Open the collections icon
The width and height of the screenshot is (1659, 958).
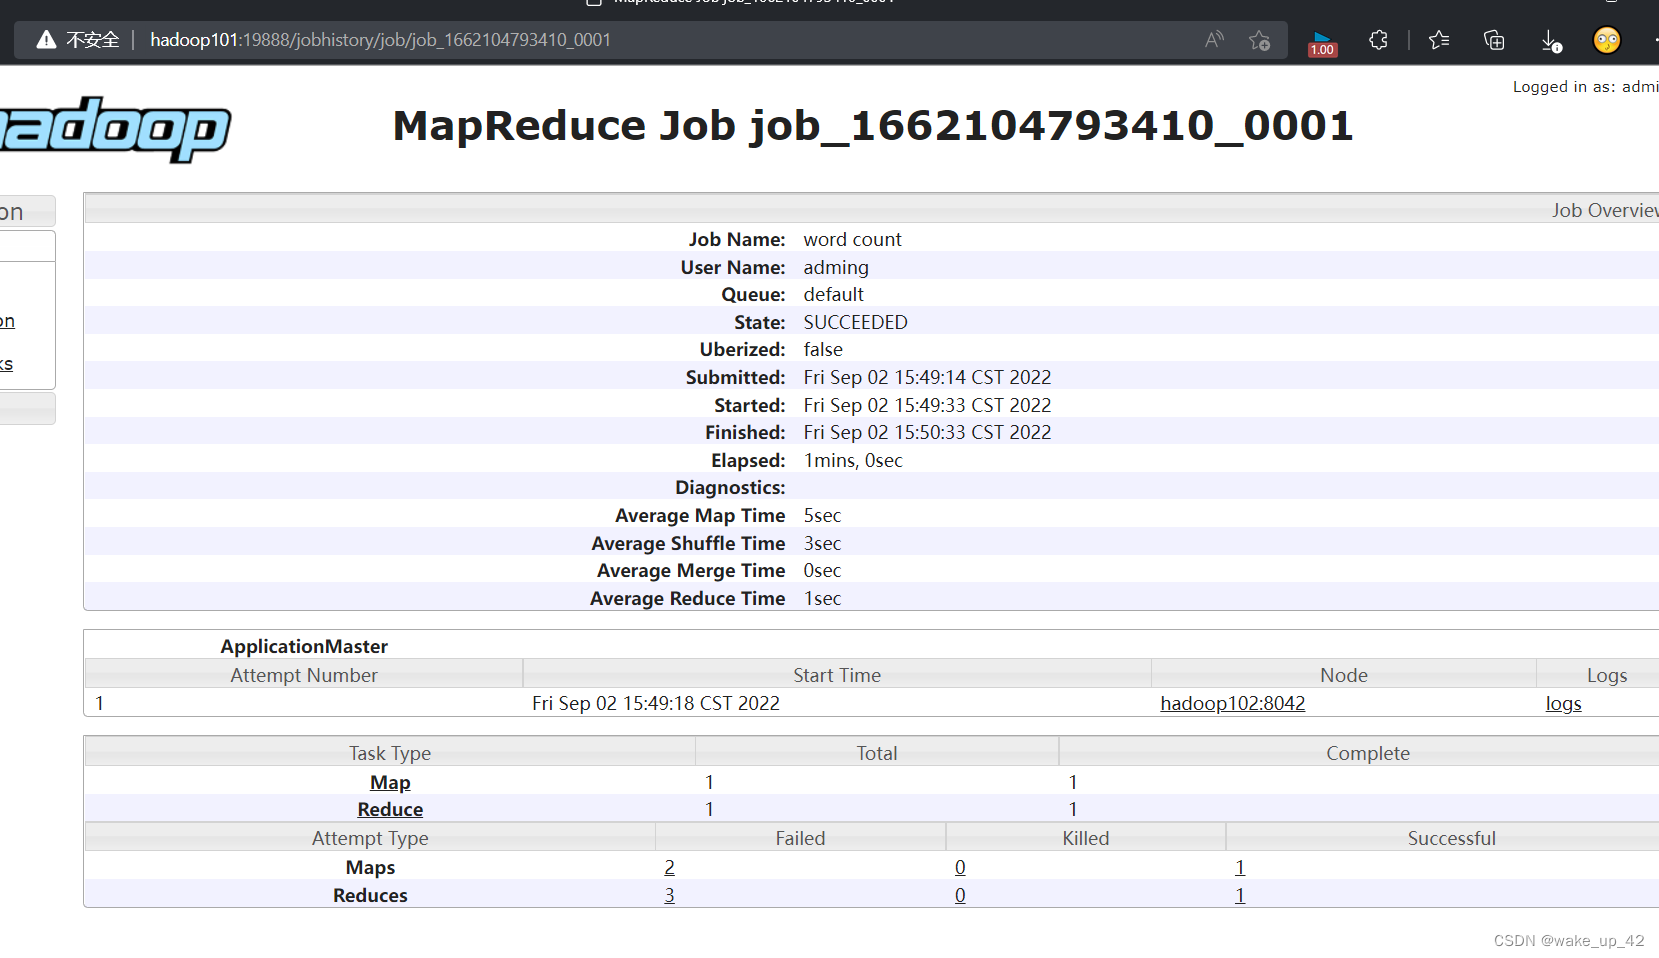click(x=1494, y=40)
